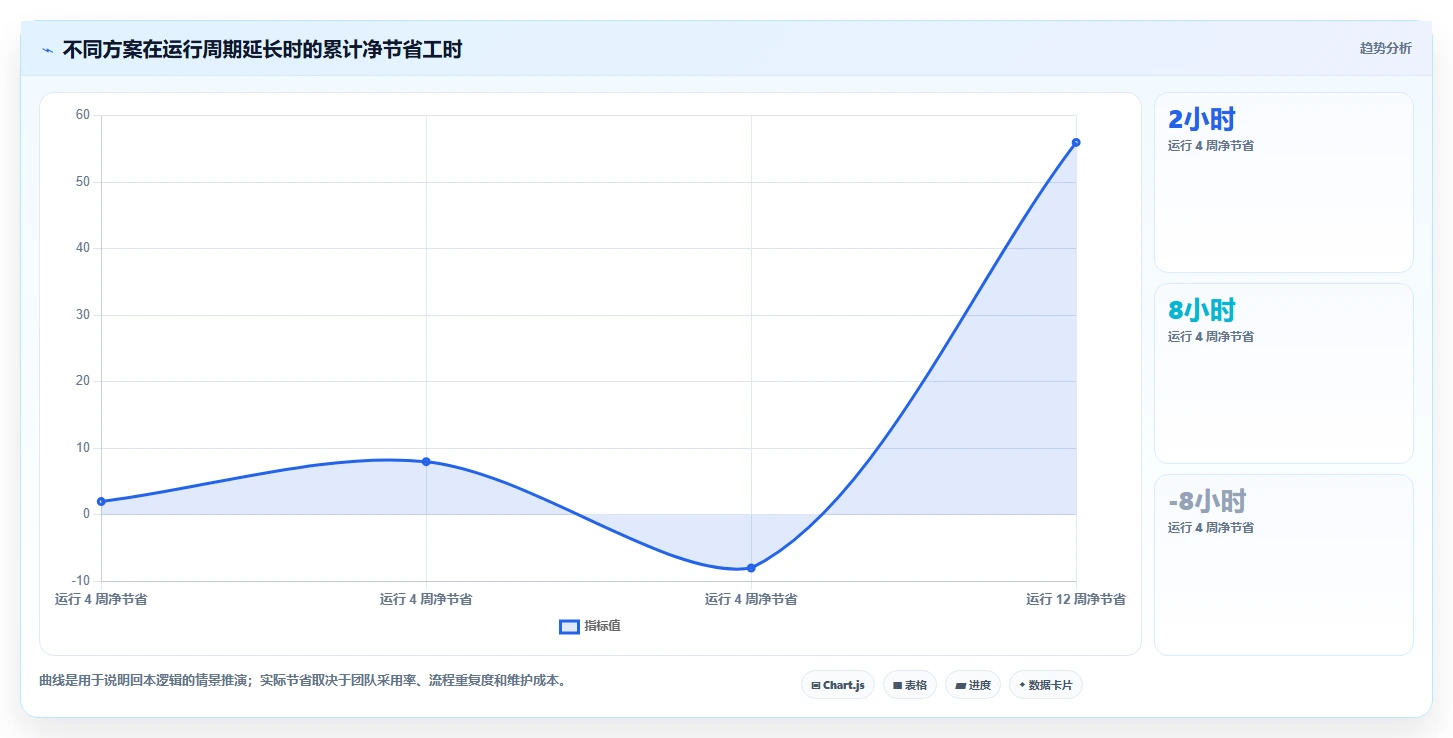Select the data point at value -8
1453x738 pixels.
point(751,568)
